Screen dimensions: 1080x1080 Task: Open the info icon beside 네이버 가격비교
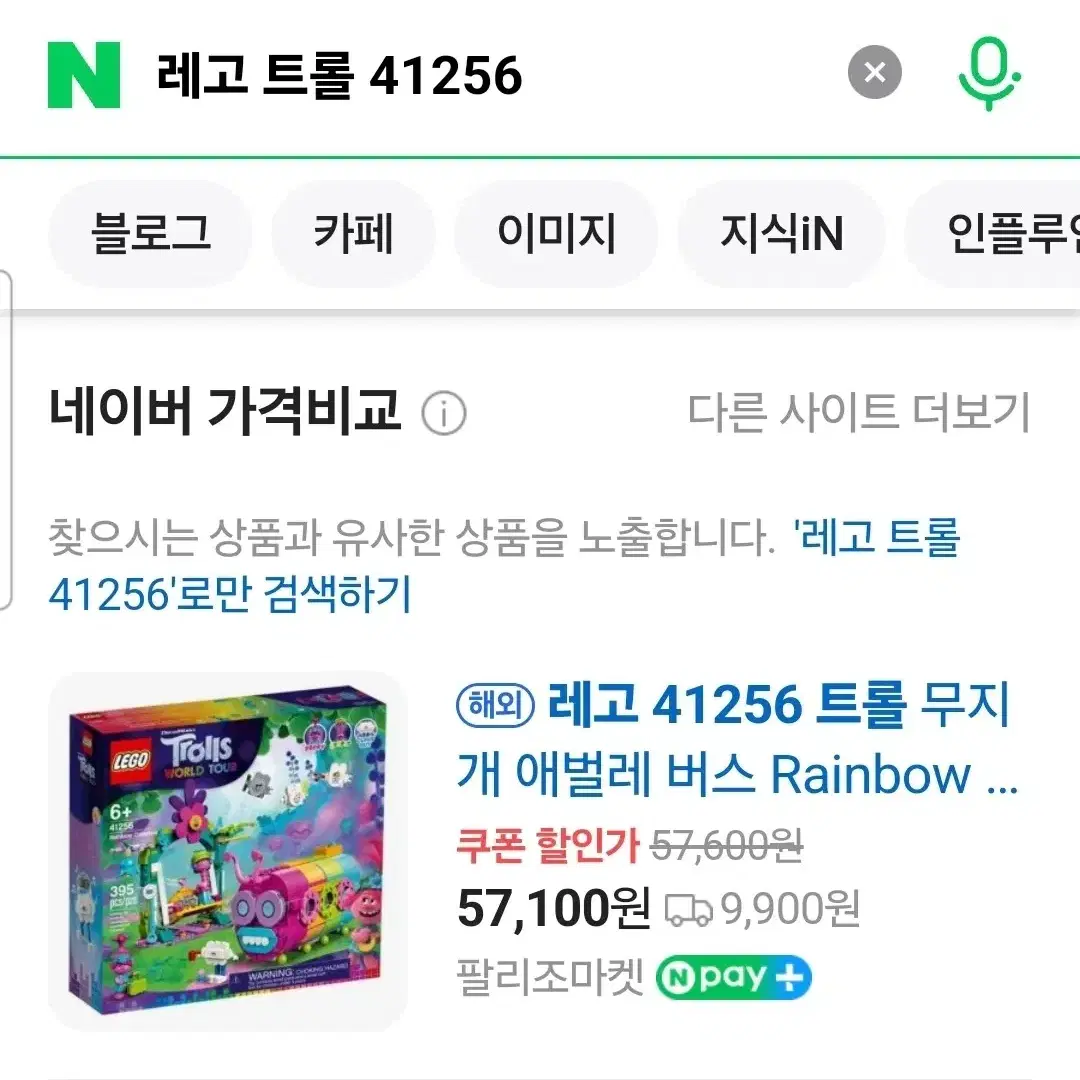click(444, 413)
